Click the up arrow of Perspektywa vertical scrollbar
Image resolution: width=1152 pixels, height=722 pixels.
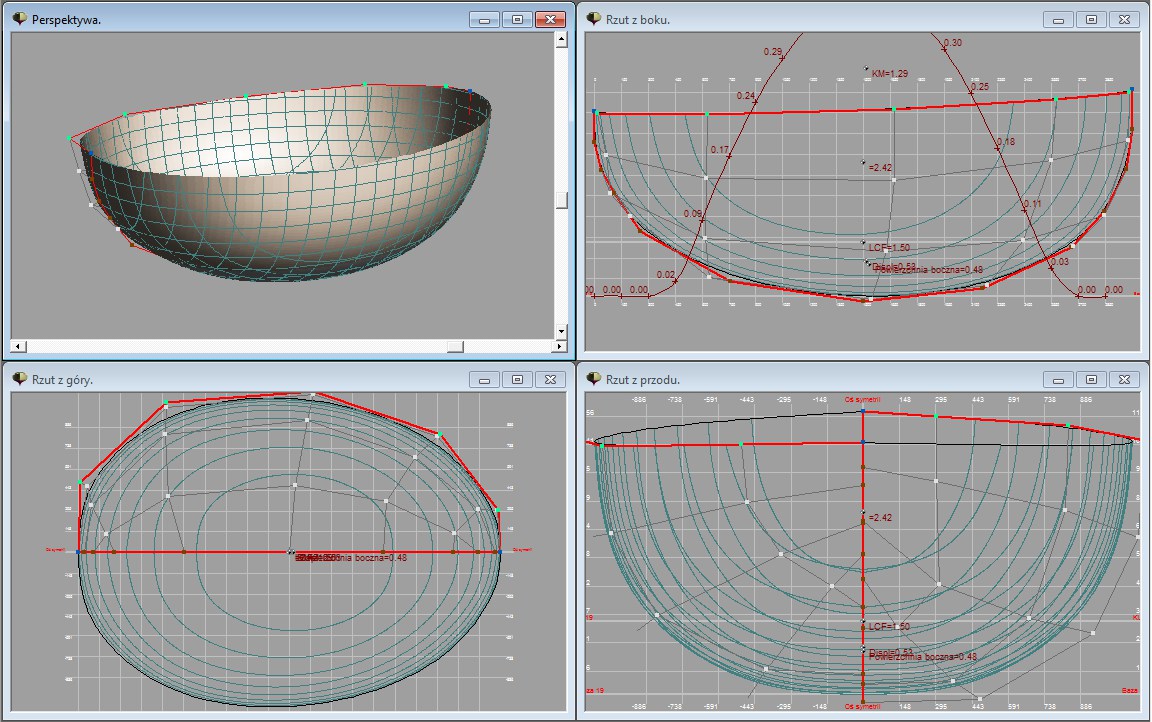tap(561, 40)
